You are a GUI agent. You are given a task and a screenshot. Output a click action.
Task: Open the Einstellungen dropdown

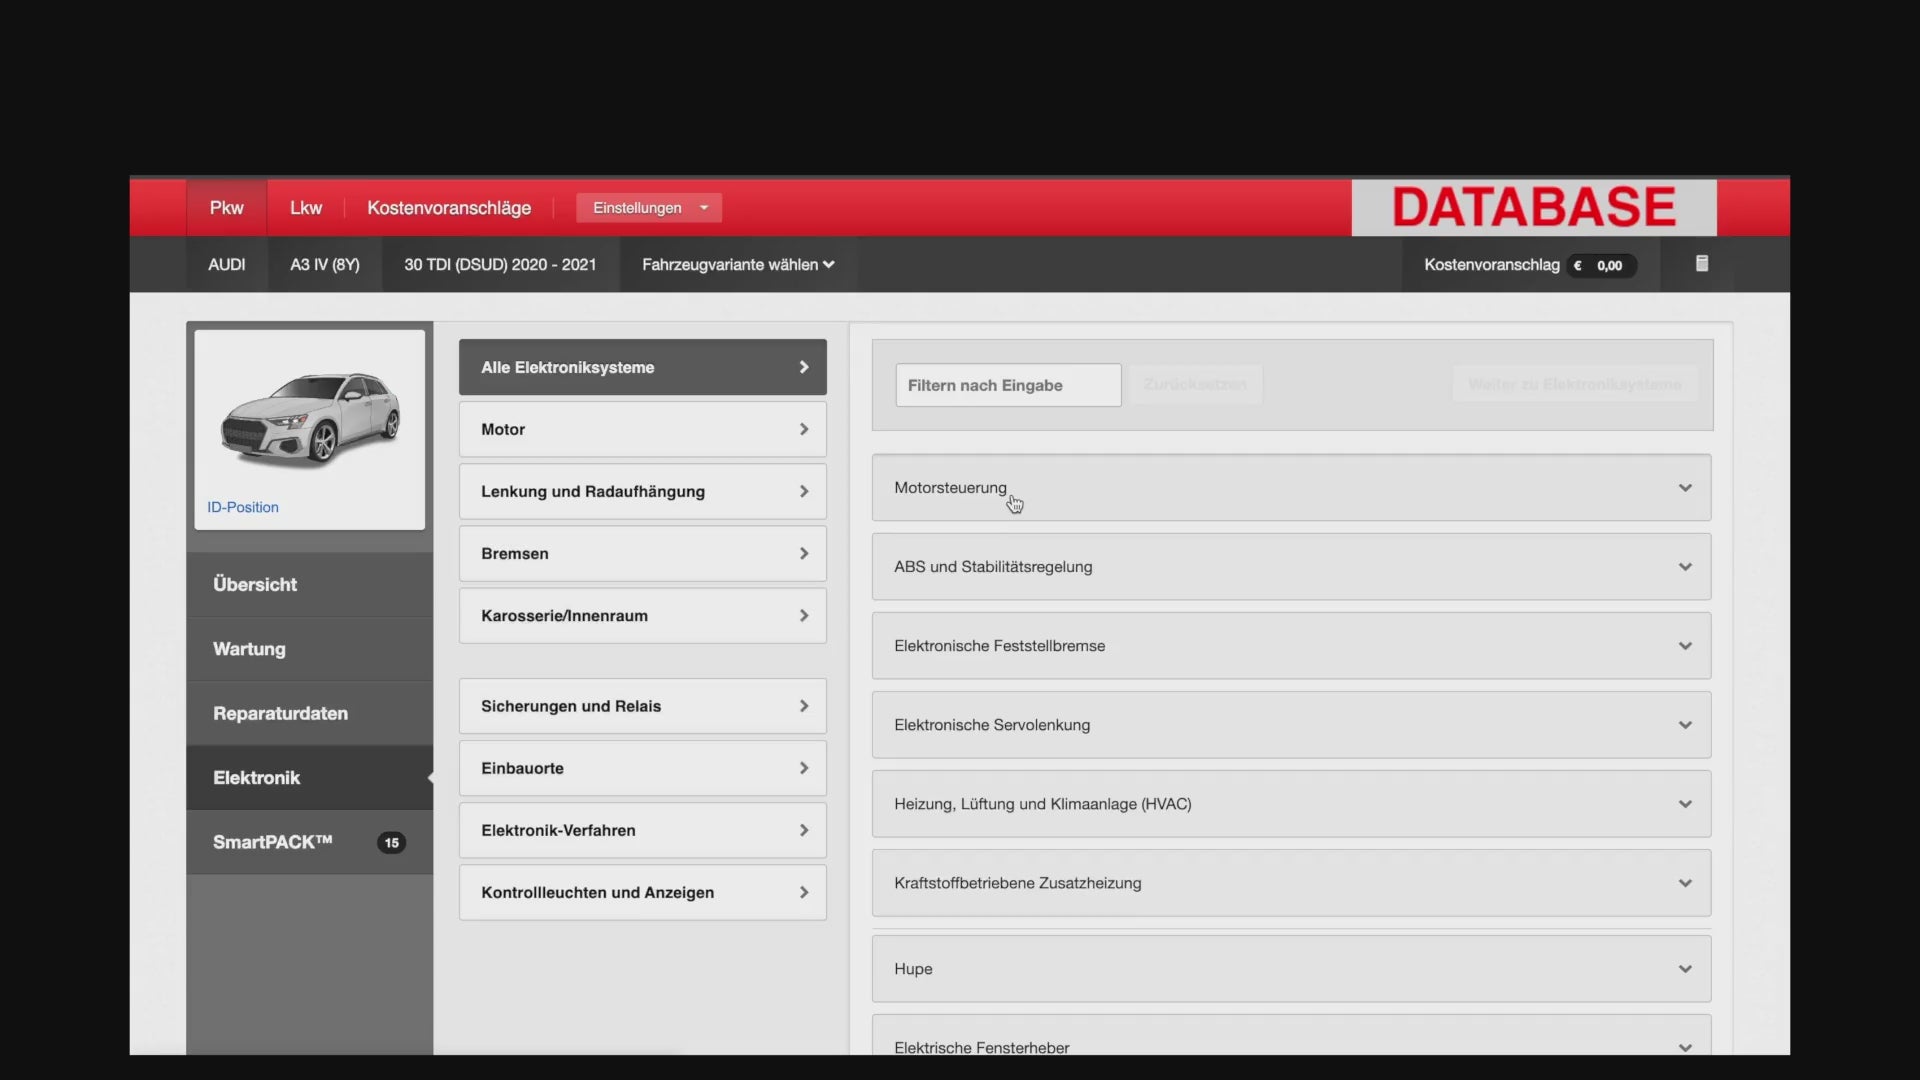tap(649, 208)
